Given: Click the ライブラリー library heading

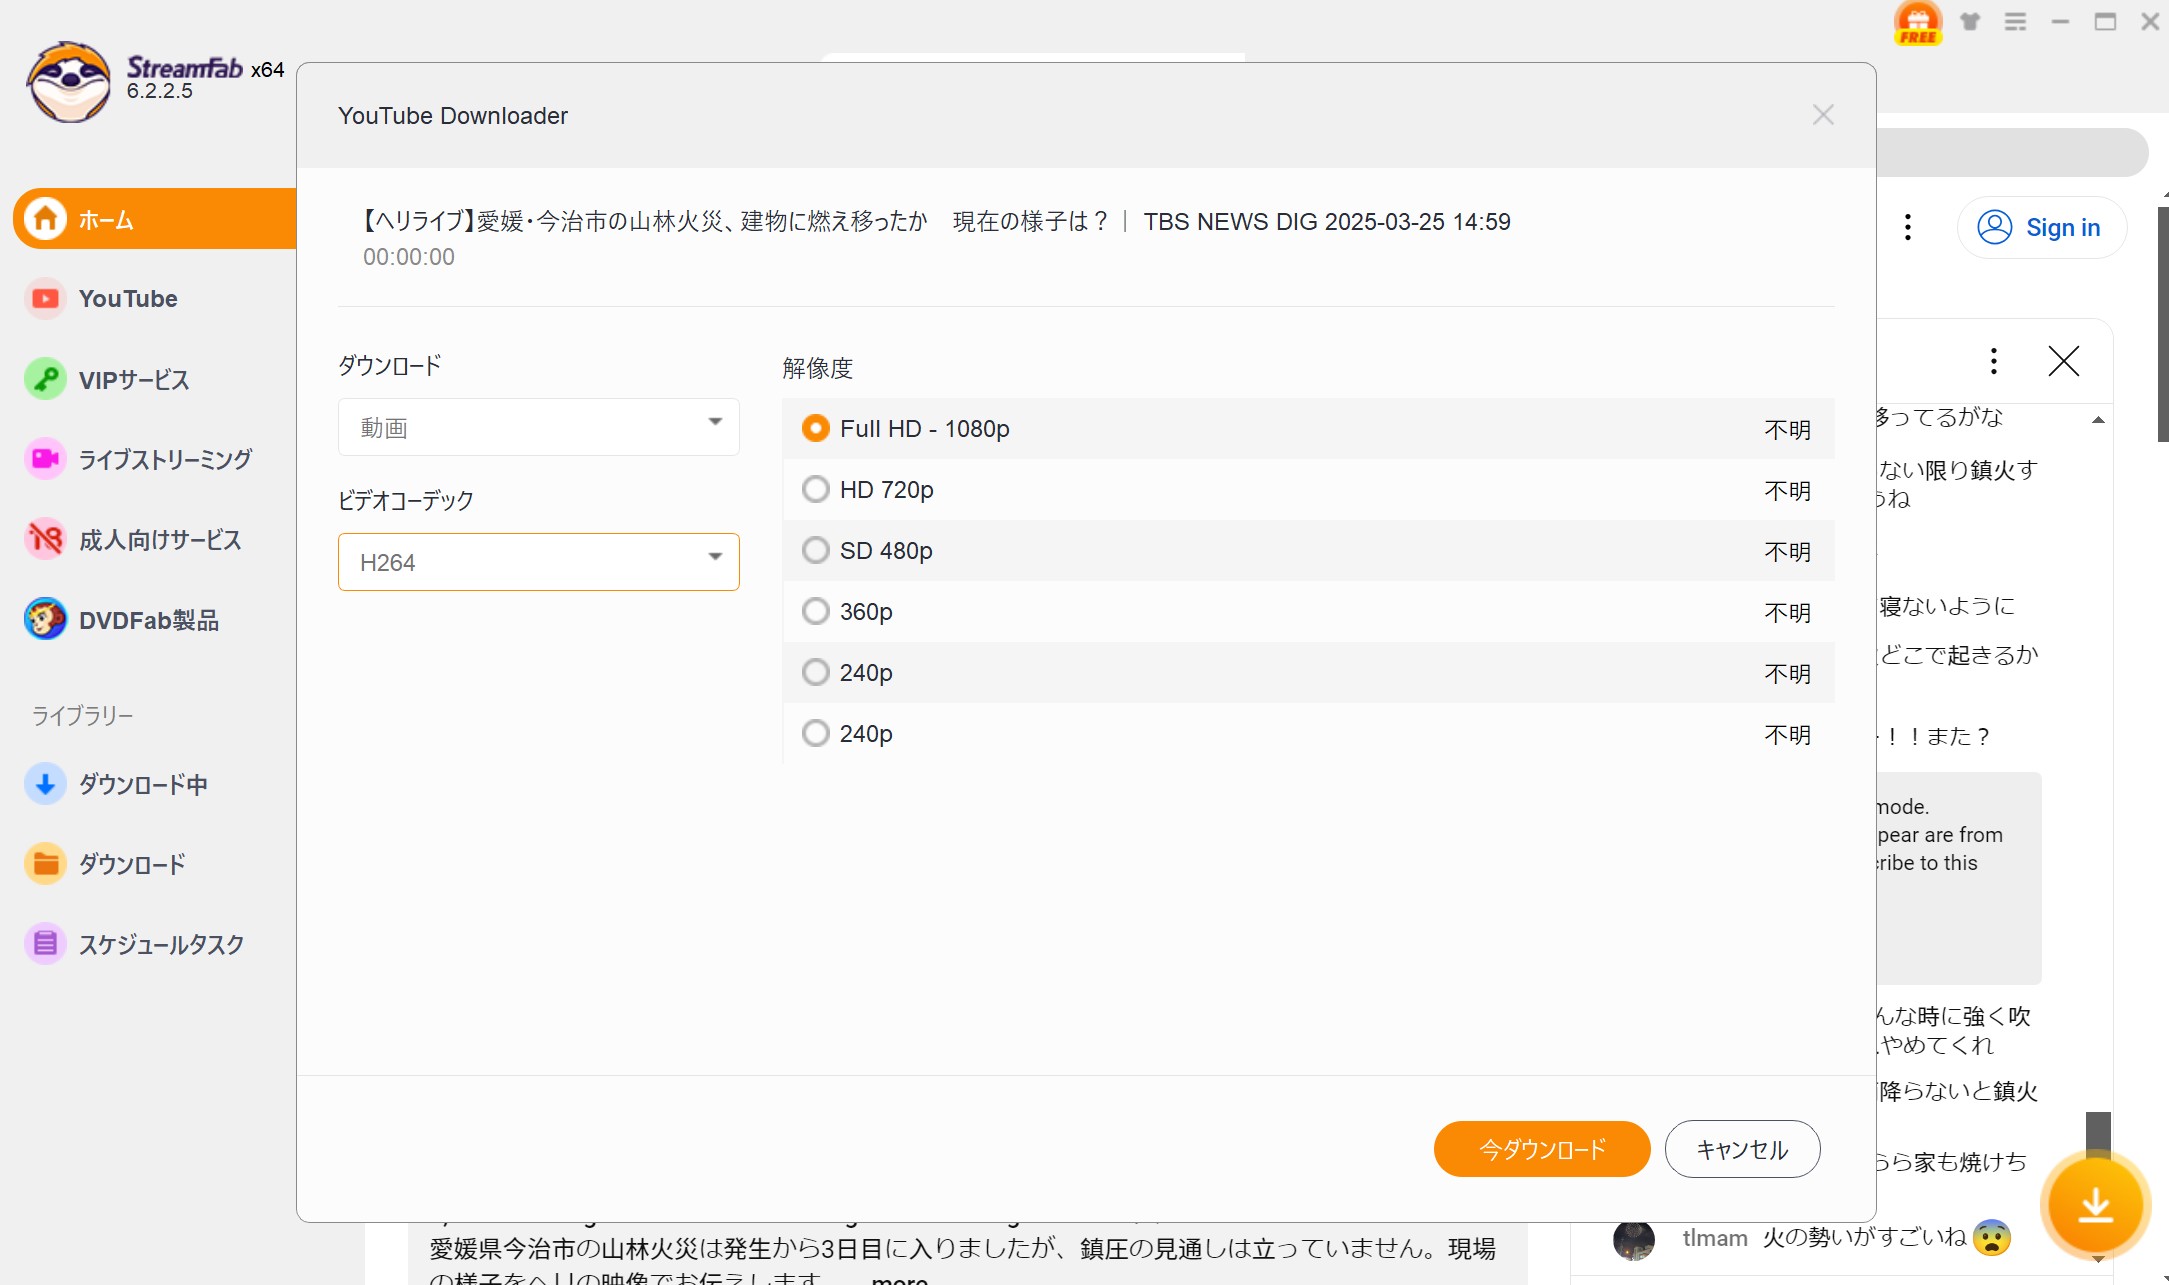Looking at the screenshot, I should click(x=82, y=716).
